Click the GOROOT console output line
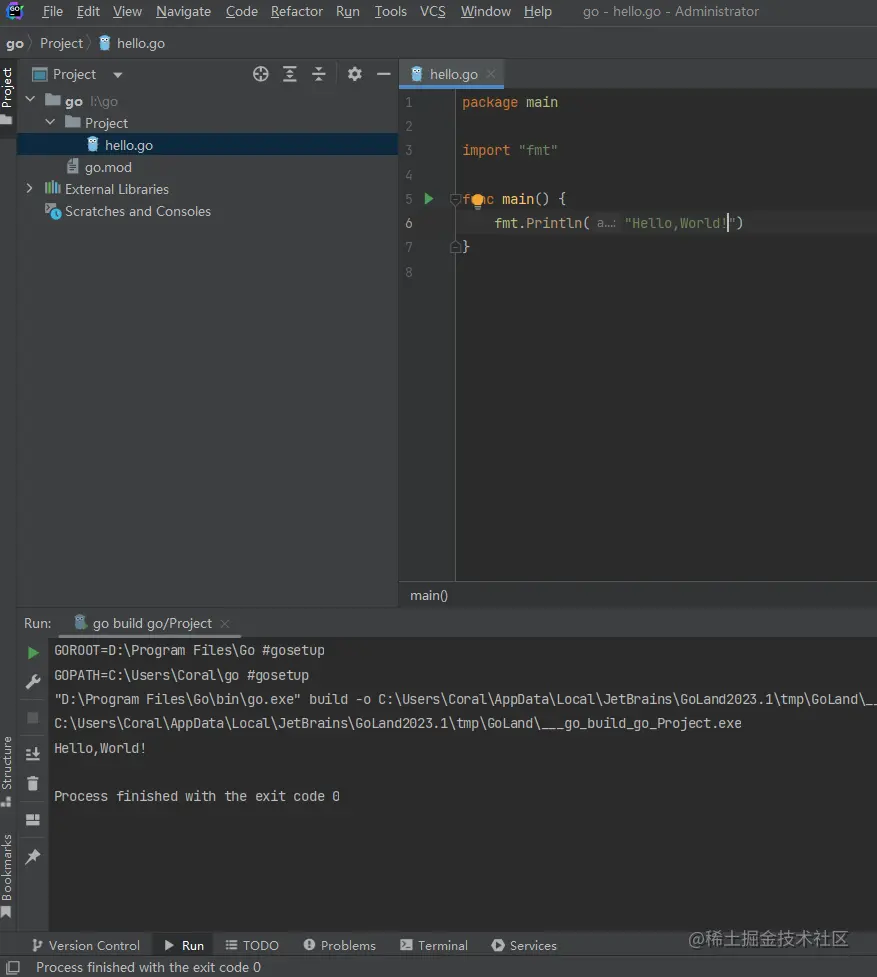Viewport: 877px width, 977px height. click(189, 651)
